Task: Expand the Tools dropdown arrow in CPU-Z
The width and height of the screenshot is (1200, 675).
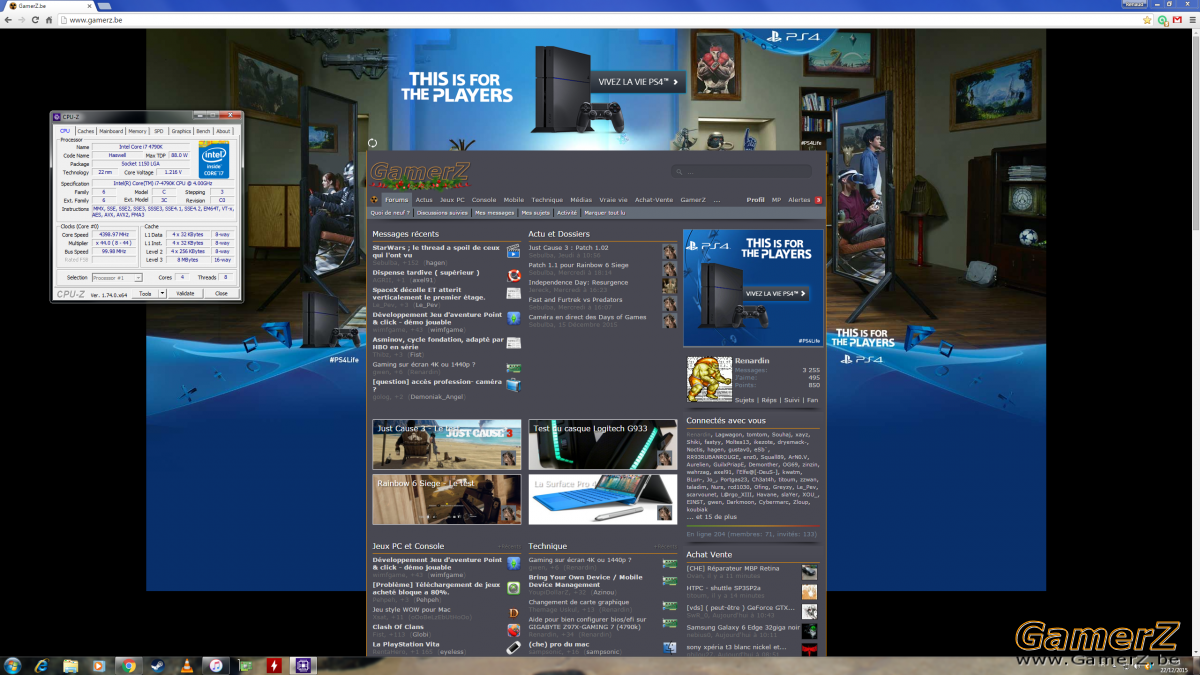Action: click(161, 294)
